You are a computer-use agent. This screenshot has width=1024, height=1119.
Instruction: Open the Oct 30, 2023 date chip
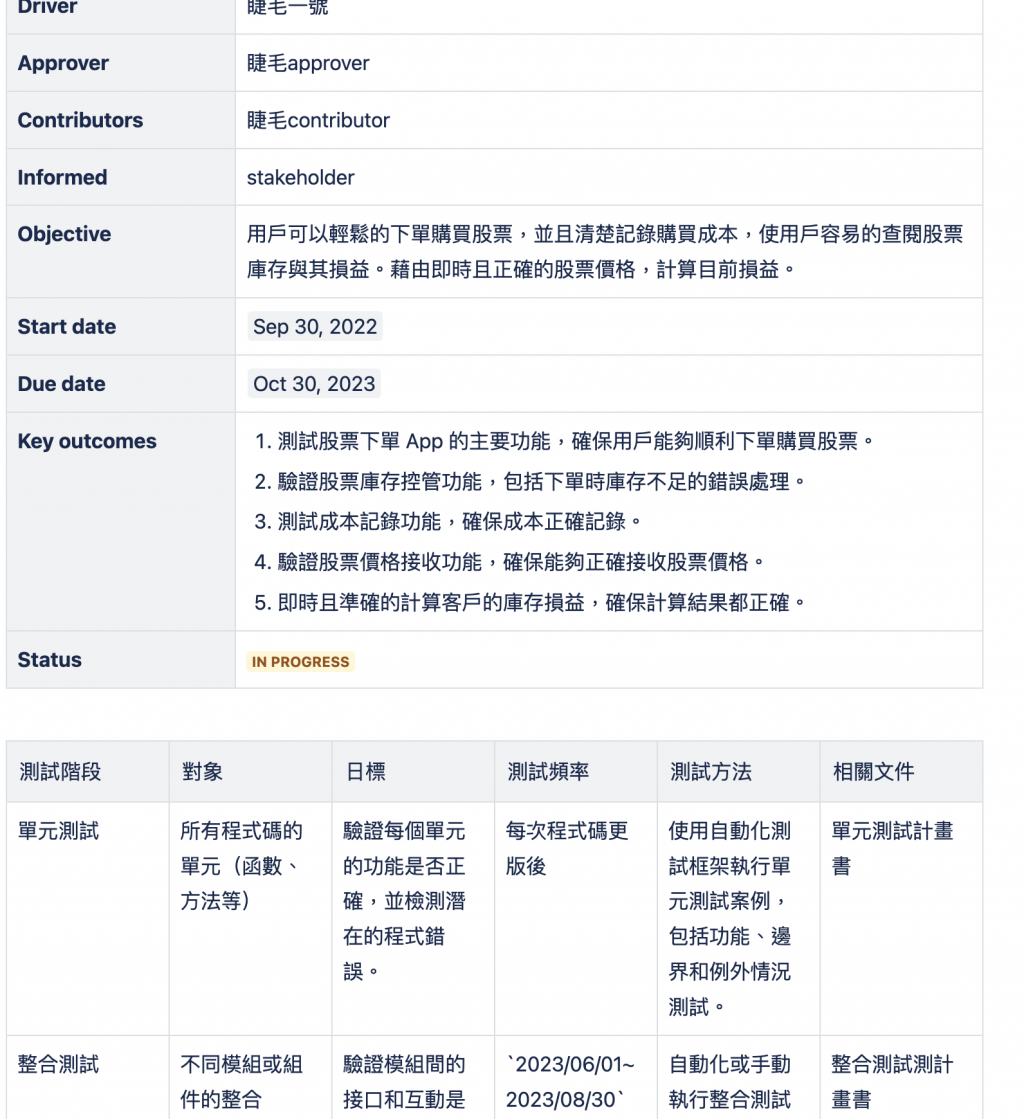click(314, 383)
